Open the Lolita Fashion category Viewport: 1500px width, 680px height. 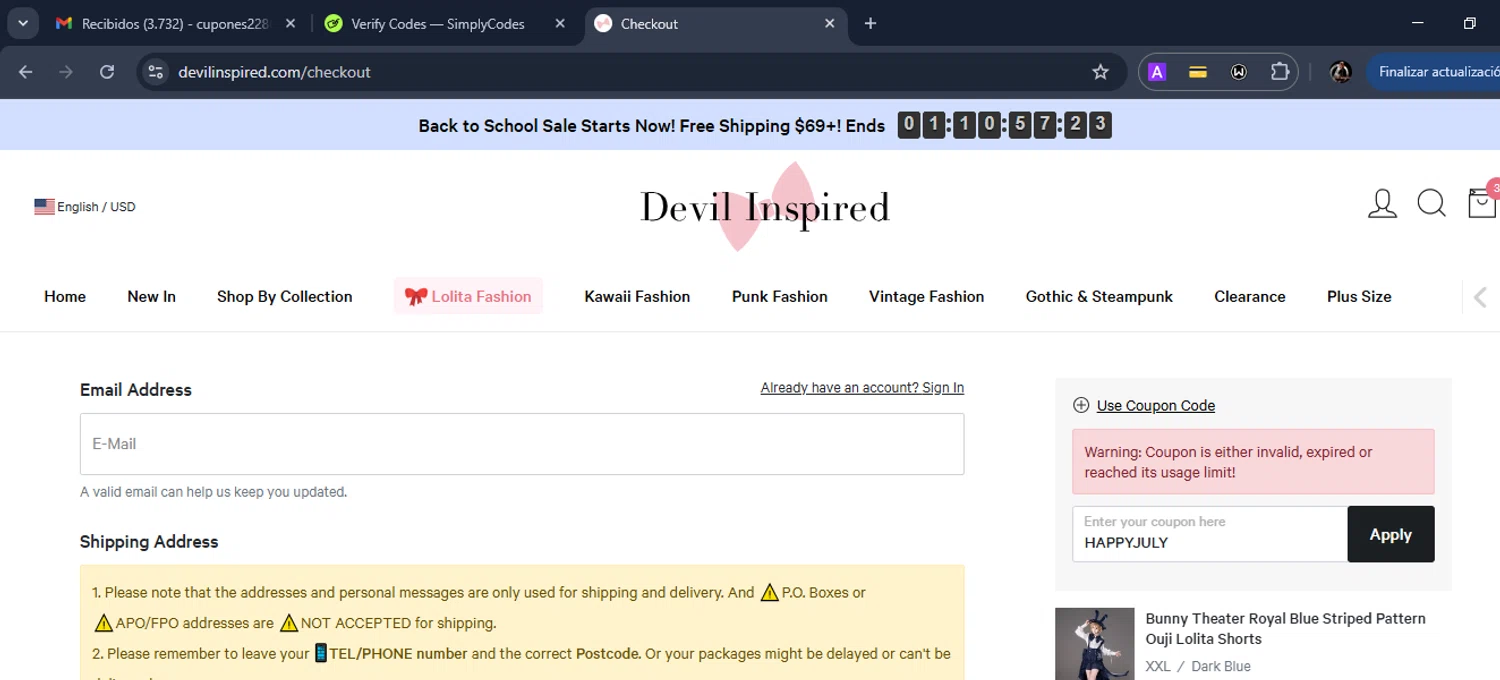(x=468, y=296)
